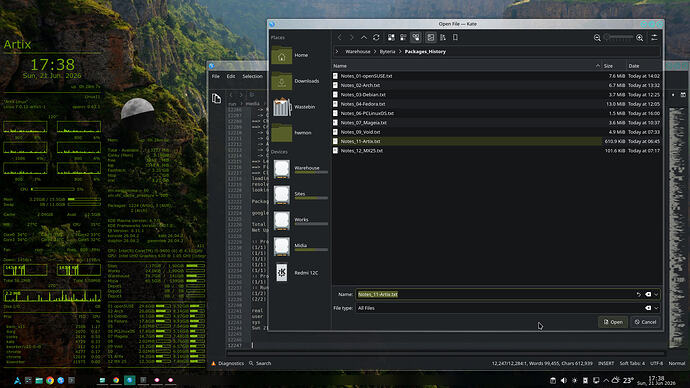Select Notes_09_Void.txt file
This screenshot has width=690, height=388.
click(496, 132)
